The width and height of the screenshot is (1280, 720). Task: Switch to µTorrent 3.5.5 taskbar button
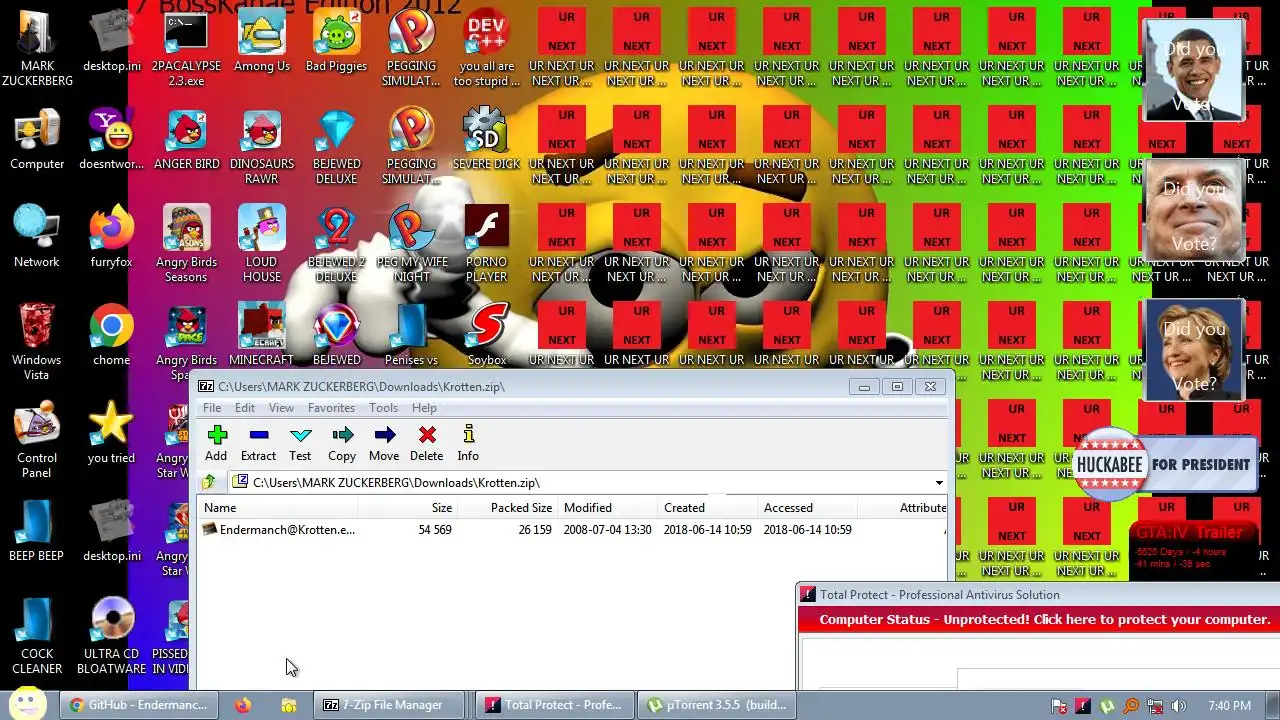click(718, 705)
